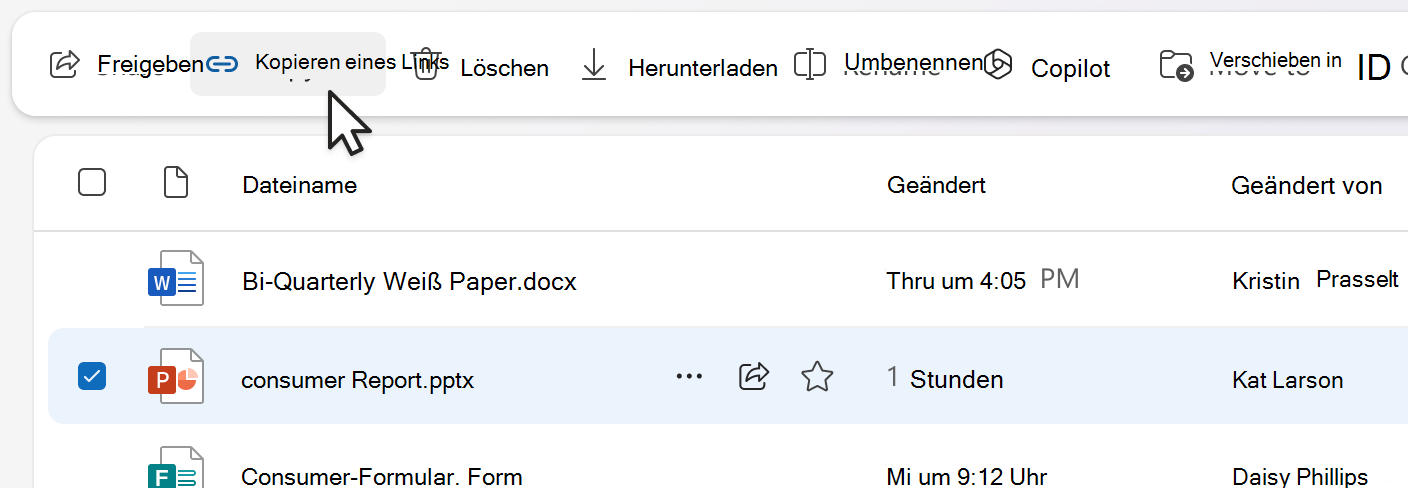The height and width of the screenshot is (488, 1408).
Task: Click the Forms icon of Consumer-Formular
Action: tap(176, 468)
